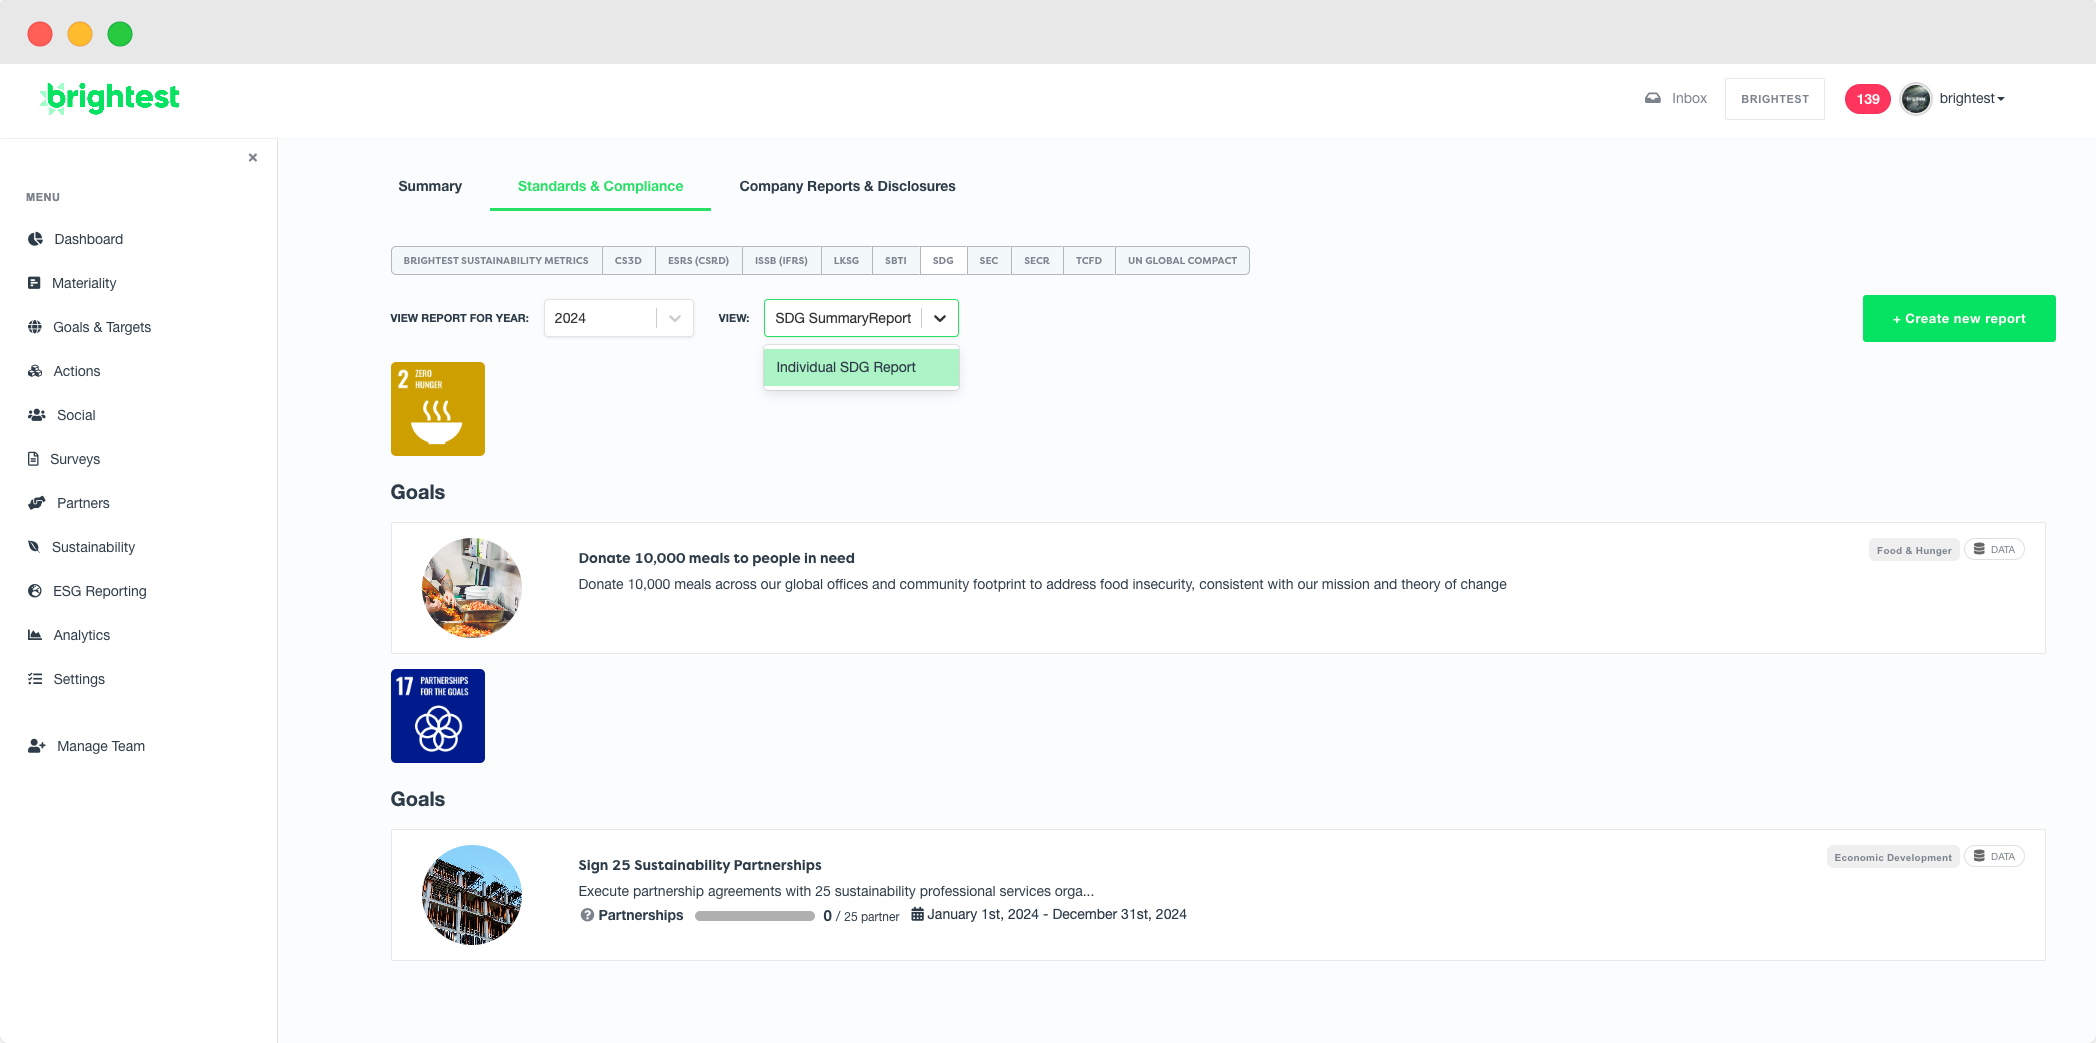Click the Partnerships progress bar
The width and height of the screenshot is (2096, 1043).
[x=755, y=916]
